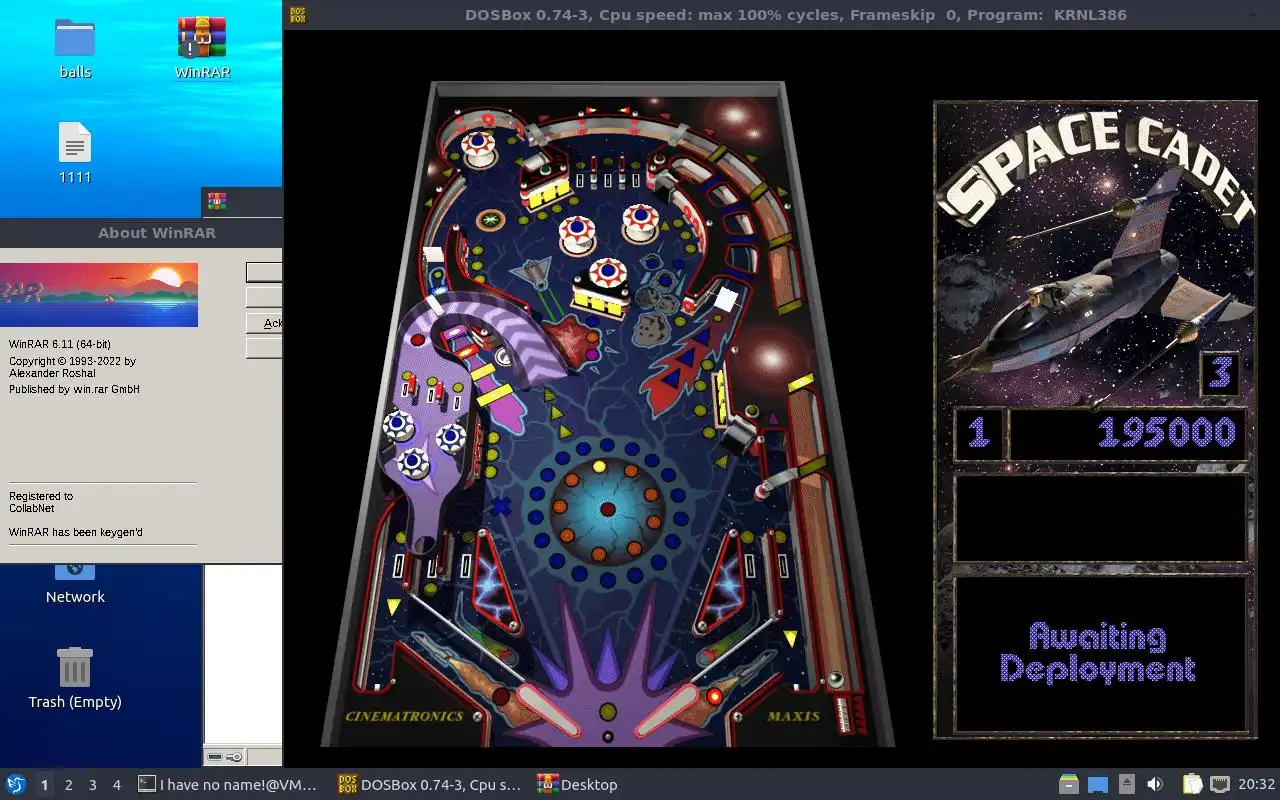Click the player number 1 display
Screen dimensions: 1280x800
pyautogui.click(x=978, y=433)
